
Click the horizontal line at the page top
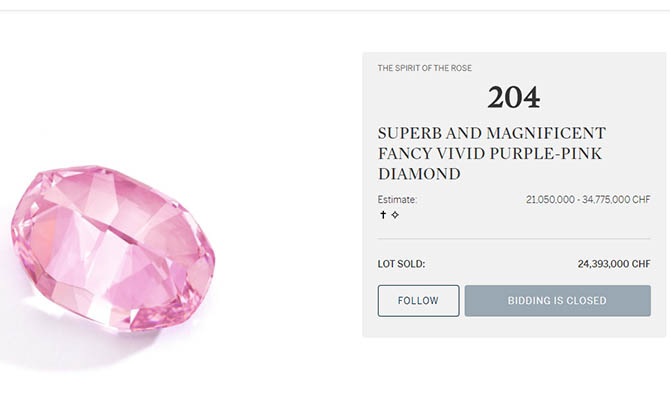click(x=335, y=11)
